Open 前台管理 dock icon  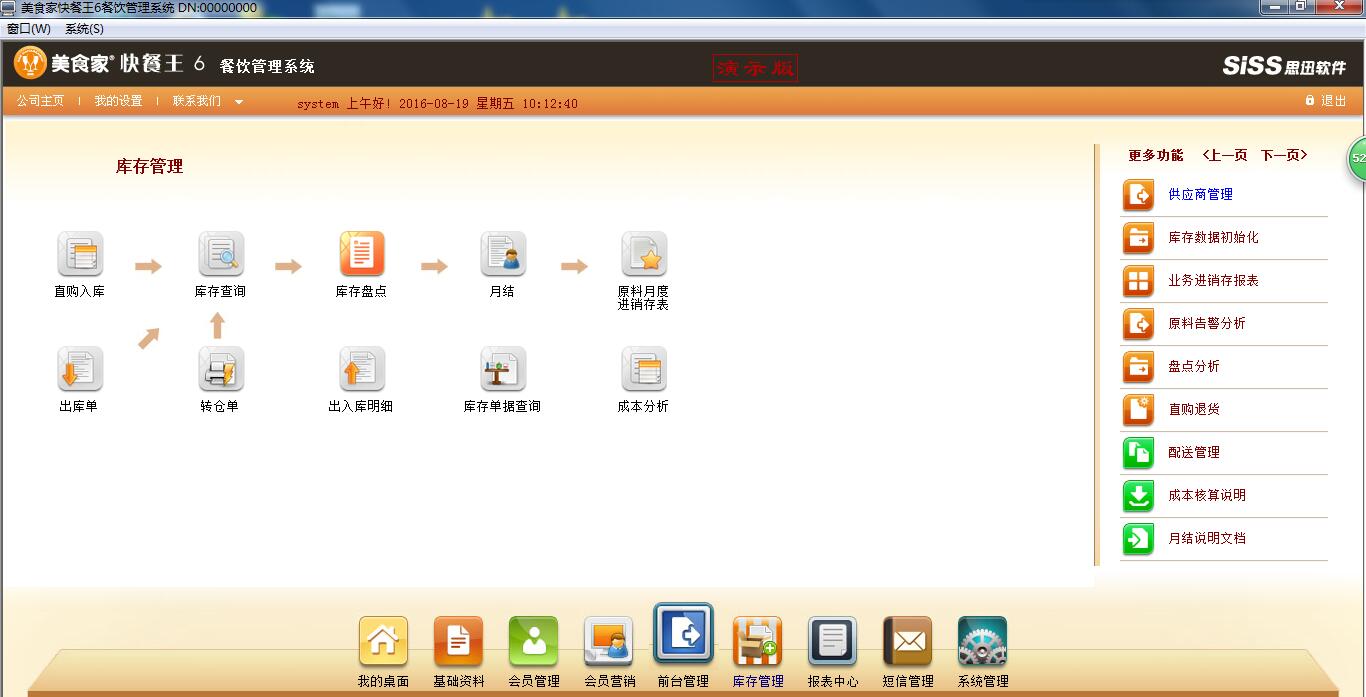(x=684, y=634)
